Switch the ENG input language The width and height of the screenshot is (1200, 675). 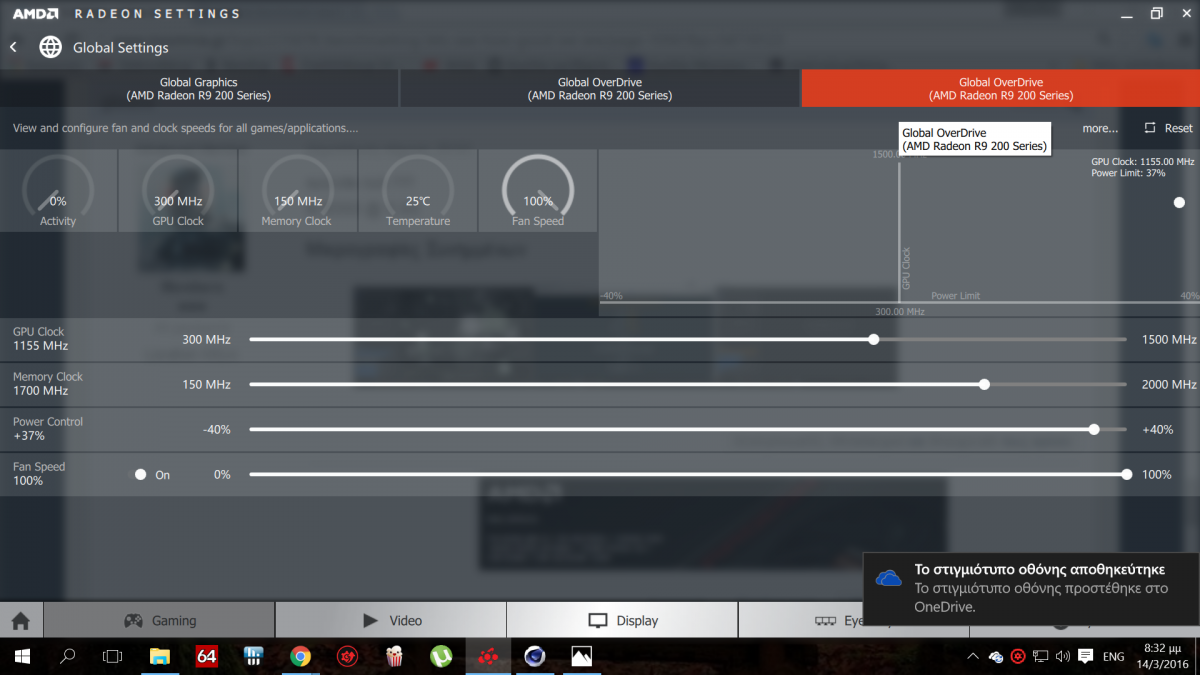[1113, 657]
